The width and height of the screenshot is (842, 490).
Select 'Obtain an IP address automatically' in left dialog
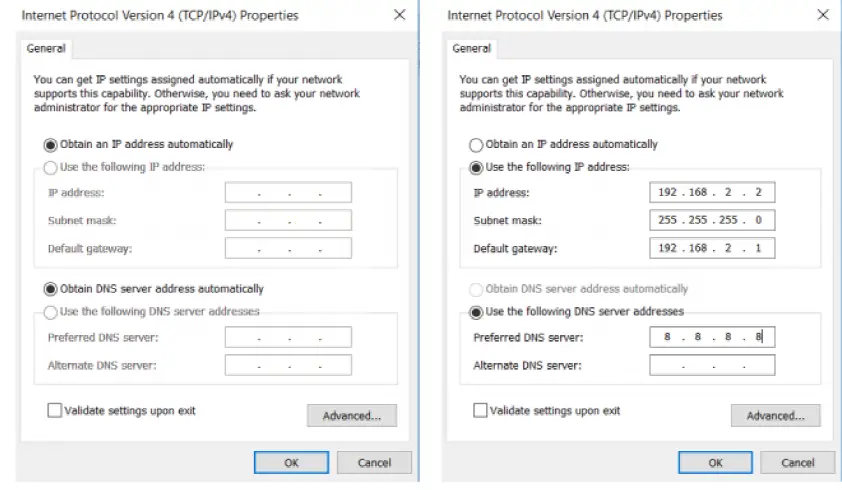coord(51,144)
